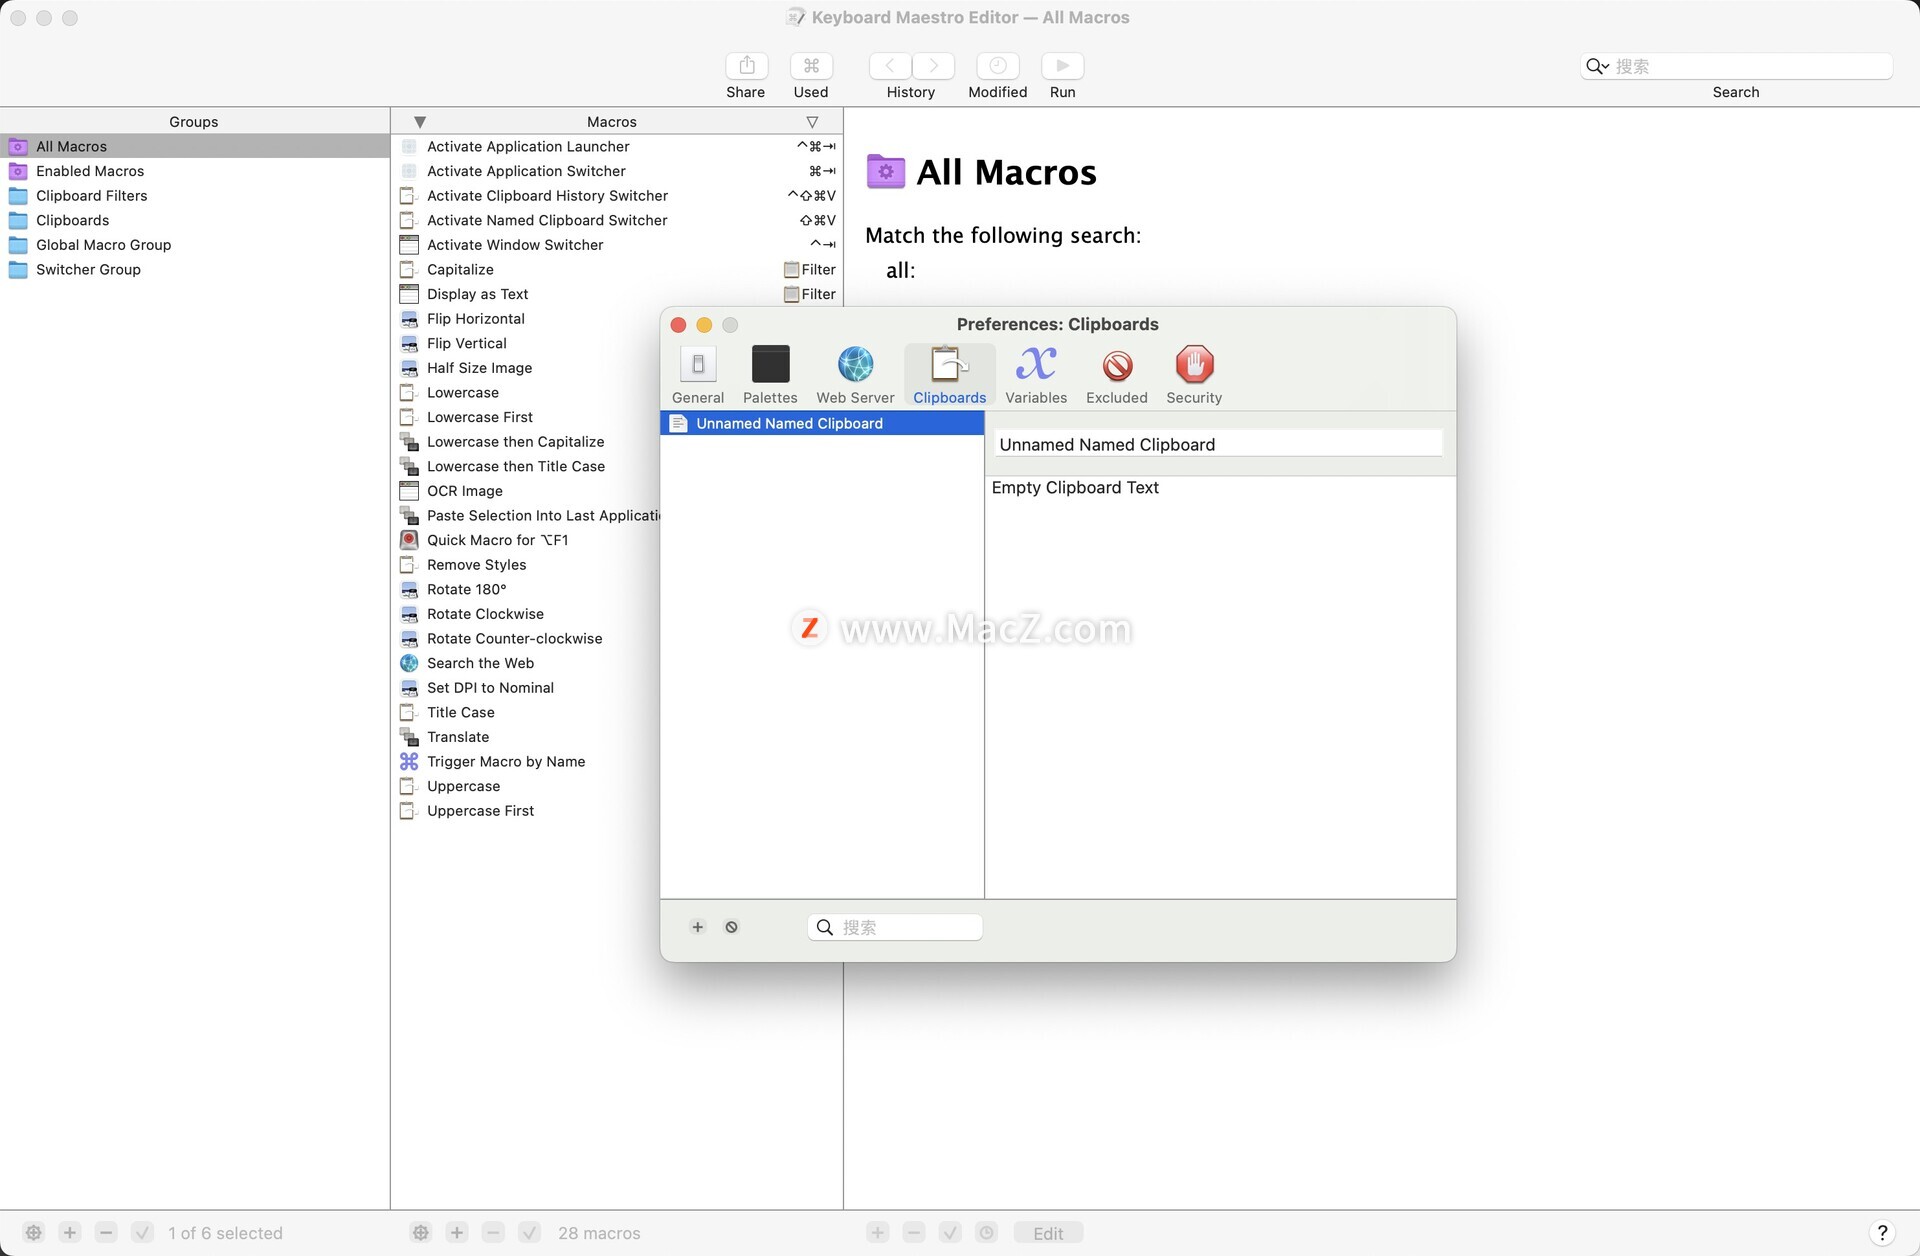Select the Remove Styles macro
This screenshot has width=1920, height=1256.
(x=526, y=564)
